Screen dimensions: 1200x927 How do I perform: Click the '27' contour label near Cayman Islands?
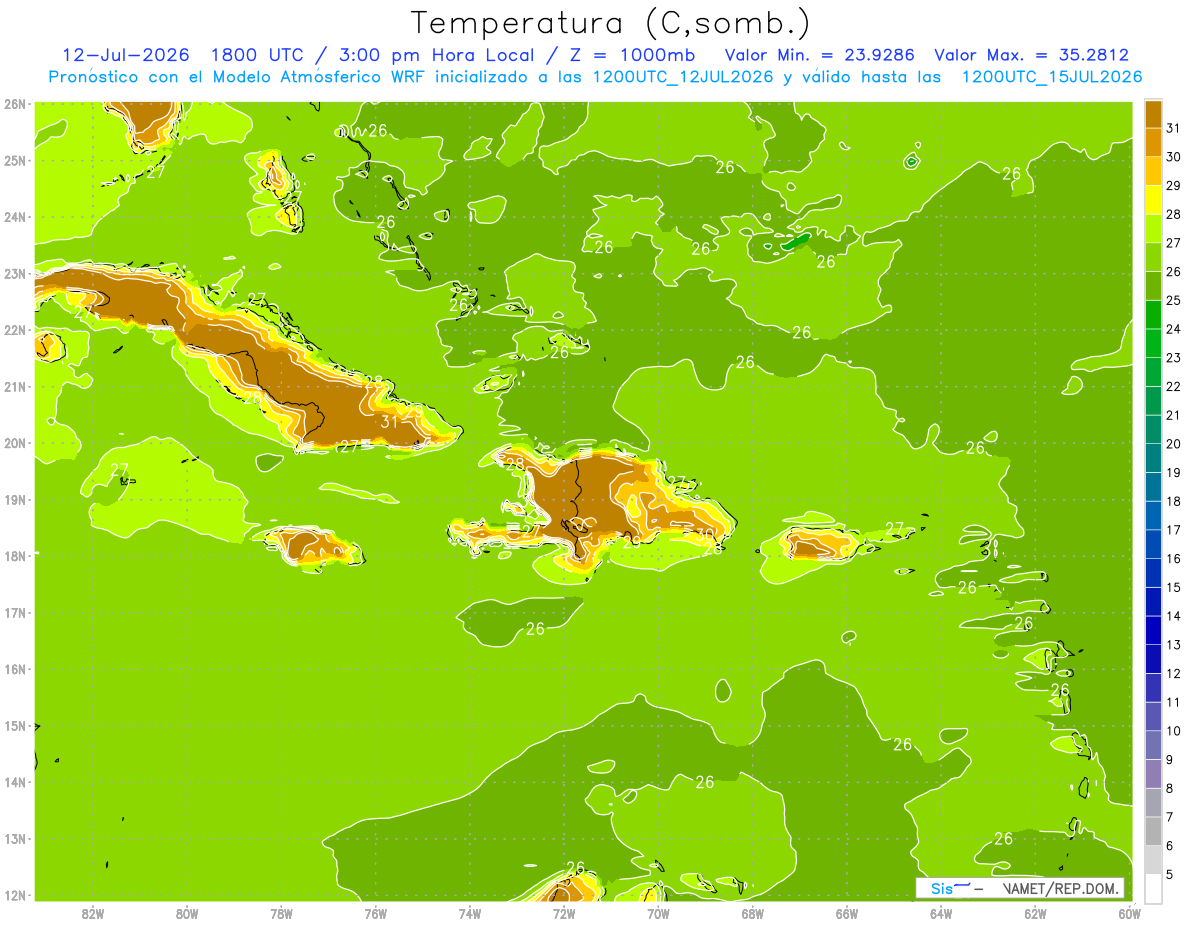(x=120, y=469)
